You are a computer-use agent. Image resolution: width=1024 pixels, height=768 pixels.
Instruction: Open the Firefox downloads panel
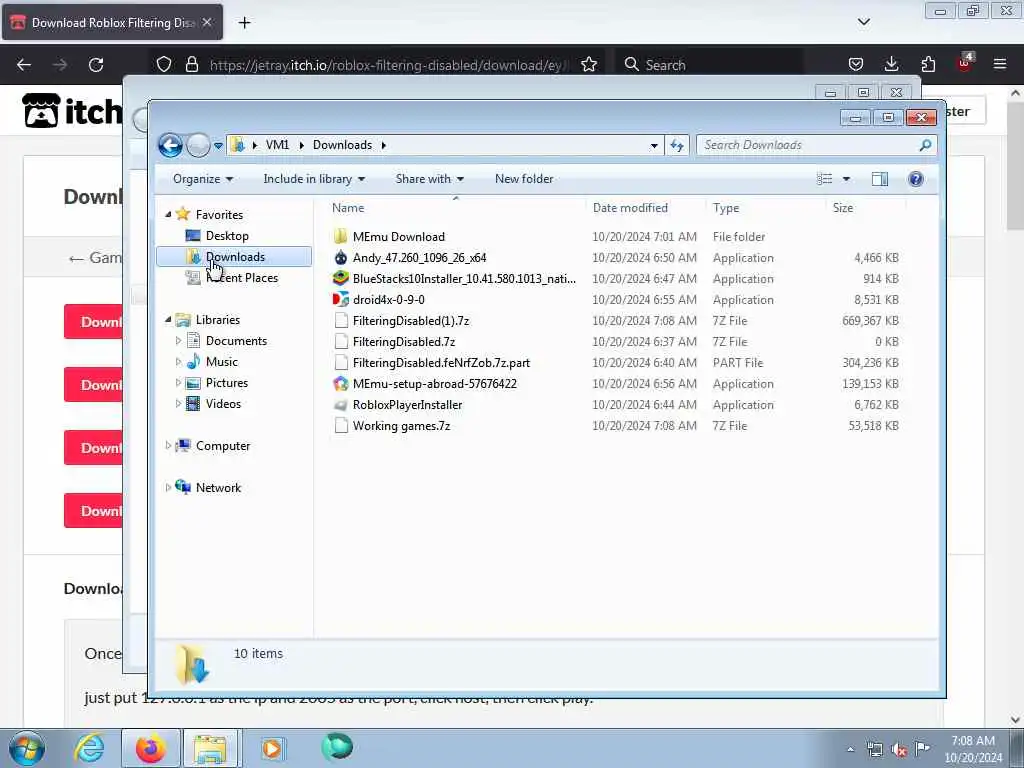click(x=891, y=64)
